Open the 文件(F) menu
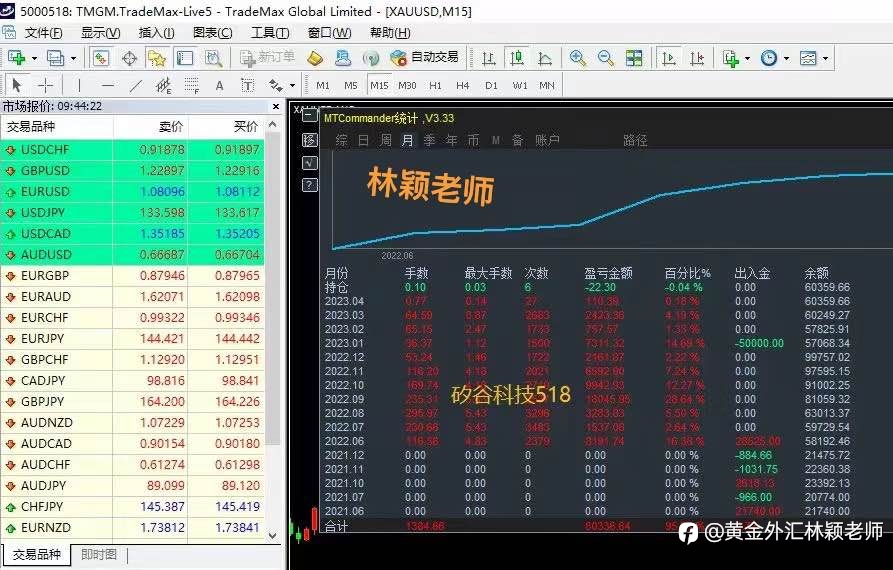This screenshot has height=570, width=893. (43, 33)
